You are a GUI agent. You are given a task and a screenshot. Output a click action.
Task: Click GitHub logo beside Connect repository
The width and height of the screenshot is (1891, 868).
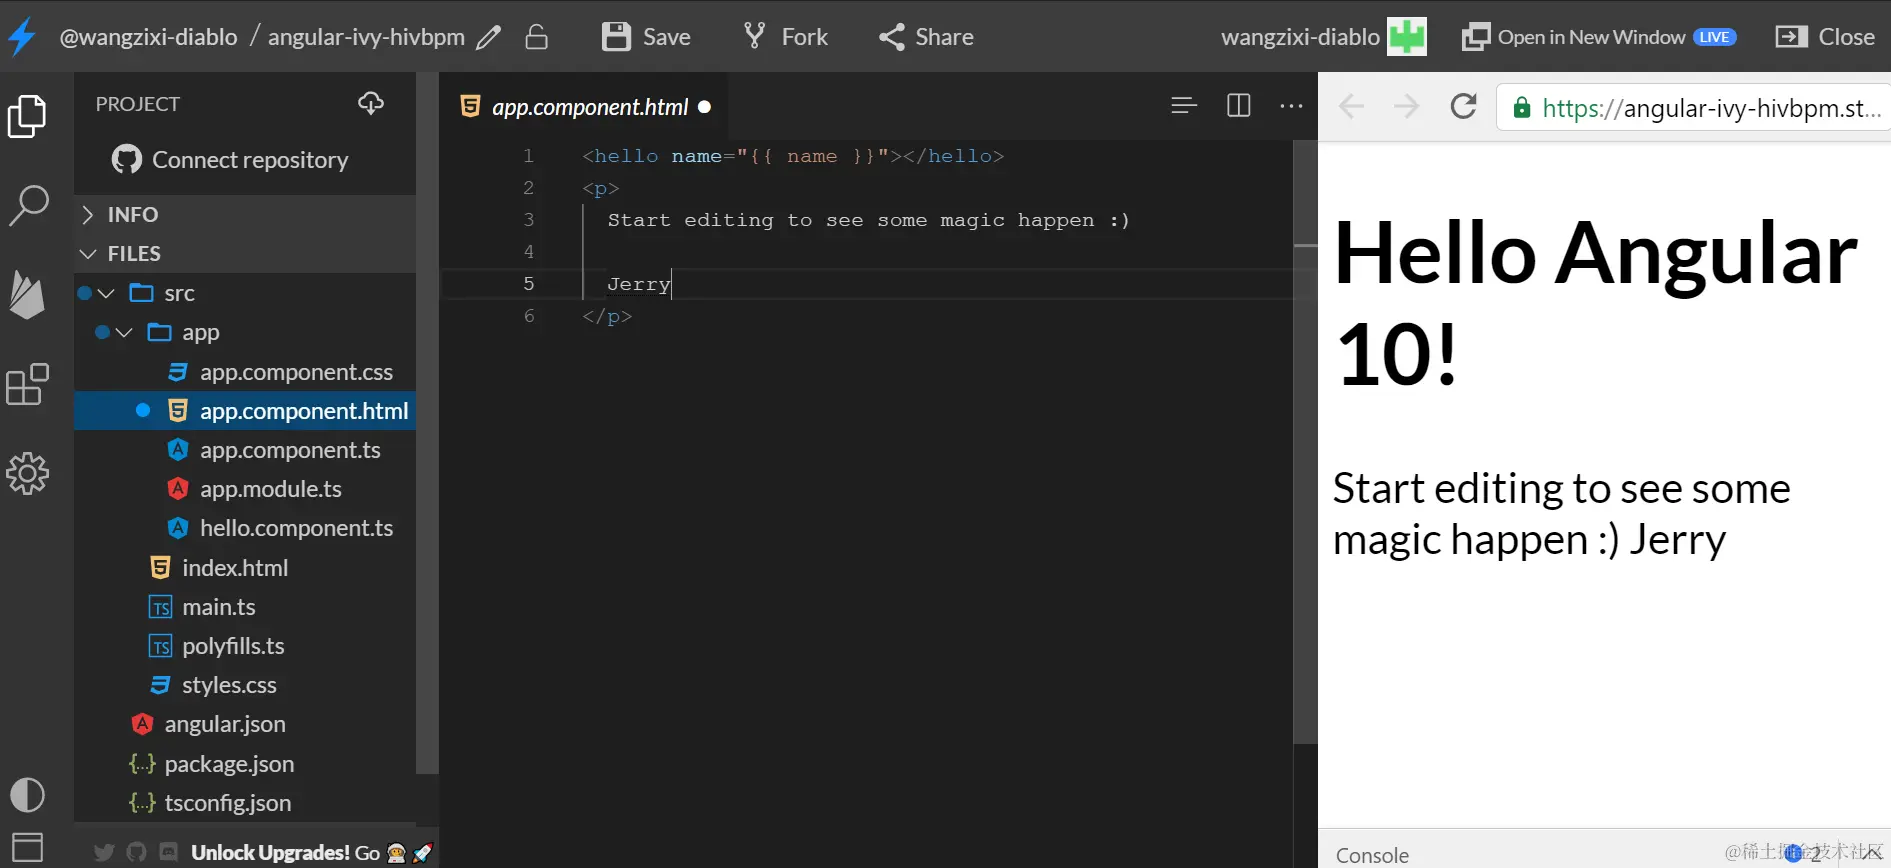(127, 160)
